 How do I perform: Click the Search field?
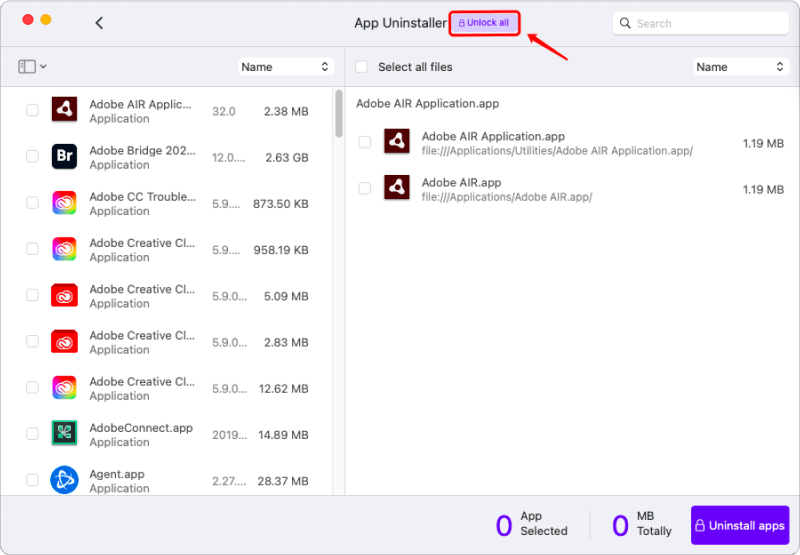click(x=701, y=23)
